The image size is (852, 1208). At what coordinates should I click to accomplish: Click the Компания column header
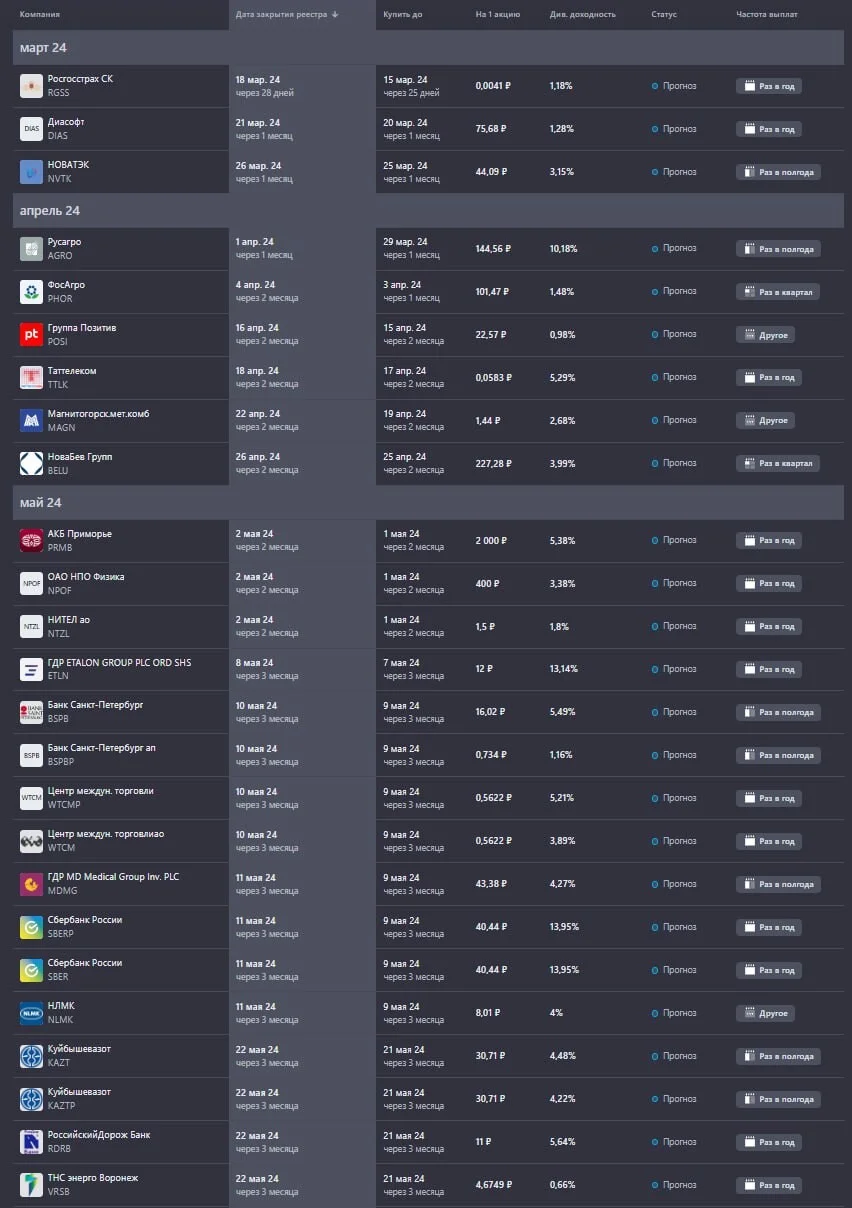[x=40, y=15]
